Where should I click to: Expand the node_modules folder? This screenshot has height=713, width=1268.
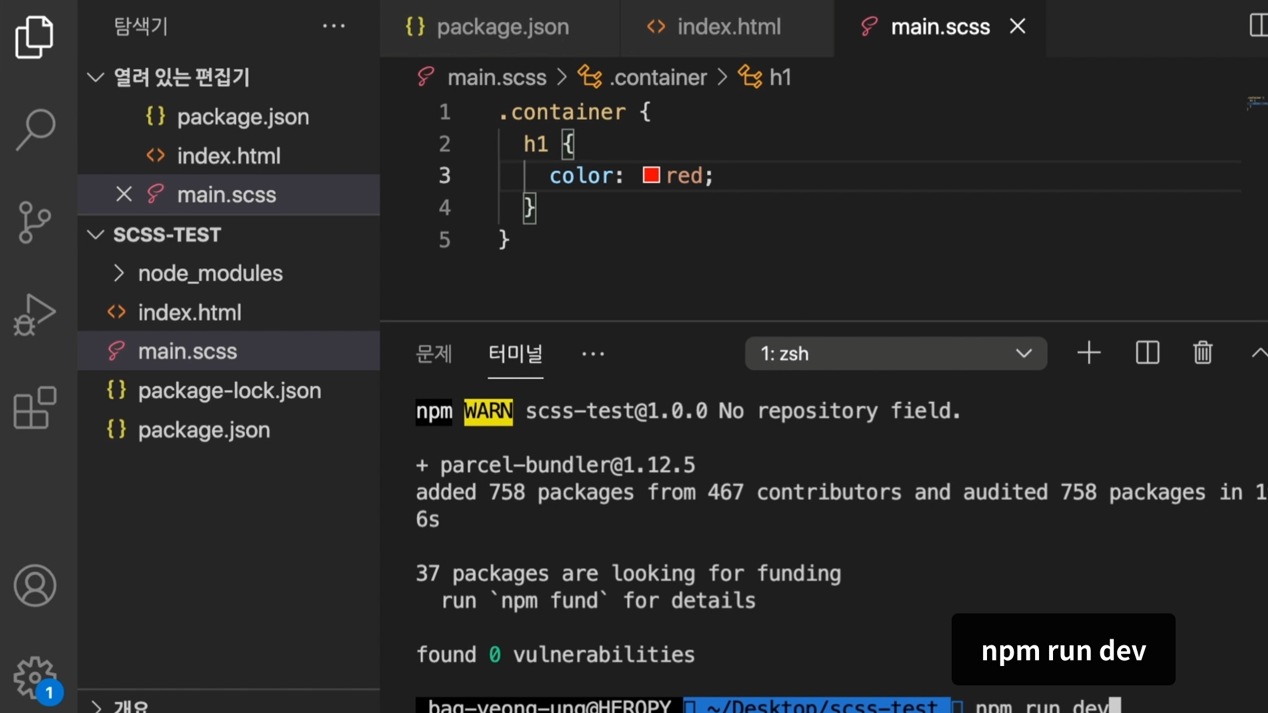[119, 273]
